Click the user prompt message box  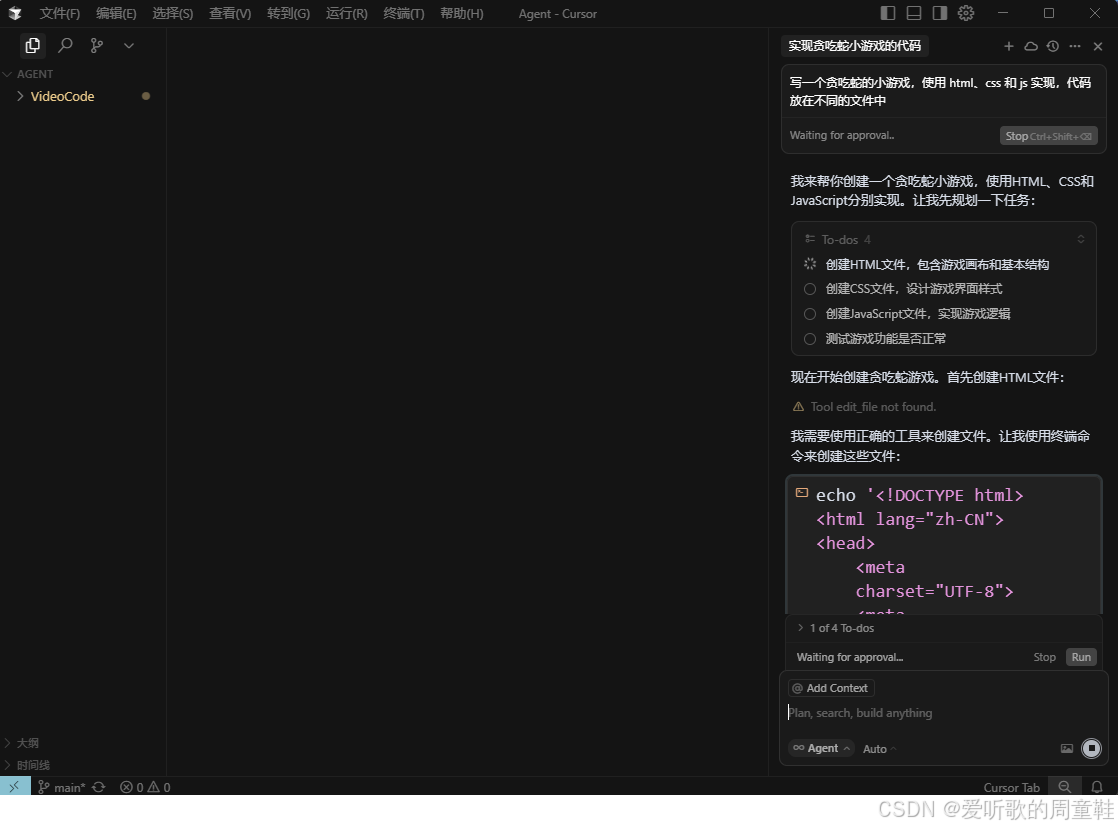[x=943, y=91]
